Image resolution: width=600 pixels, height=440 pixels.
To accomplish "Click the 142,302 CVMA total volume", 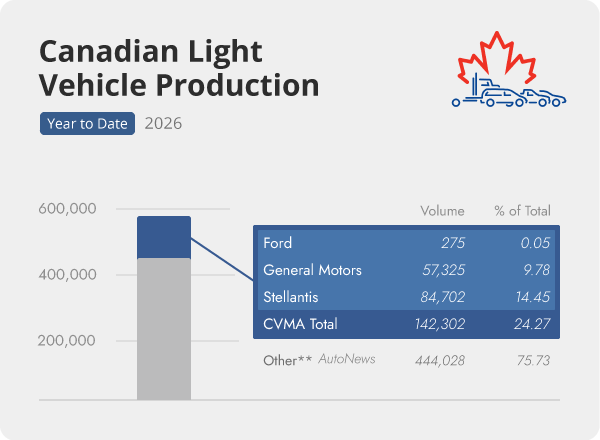I will 440,324.
